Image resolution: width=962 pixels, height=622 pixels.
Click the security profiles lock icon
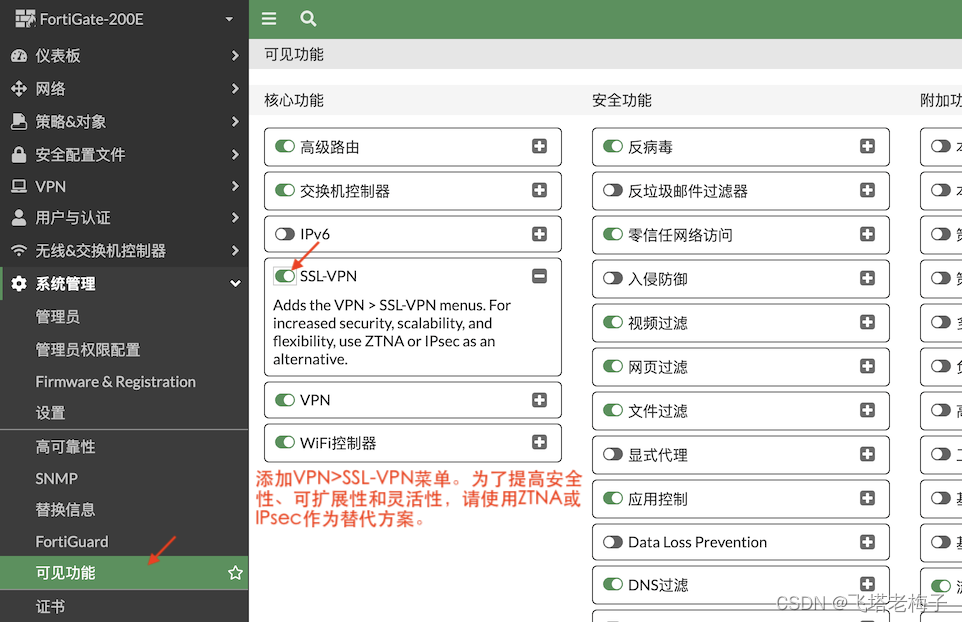coord(19,155)
